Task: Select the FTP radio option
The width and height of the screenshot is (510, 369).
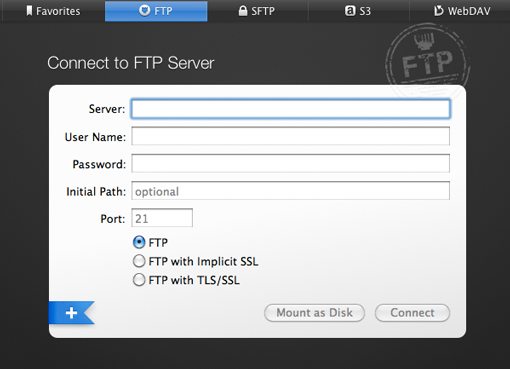Action: click(x=139, y=242)
